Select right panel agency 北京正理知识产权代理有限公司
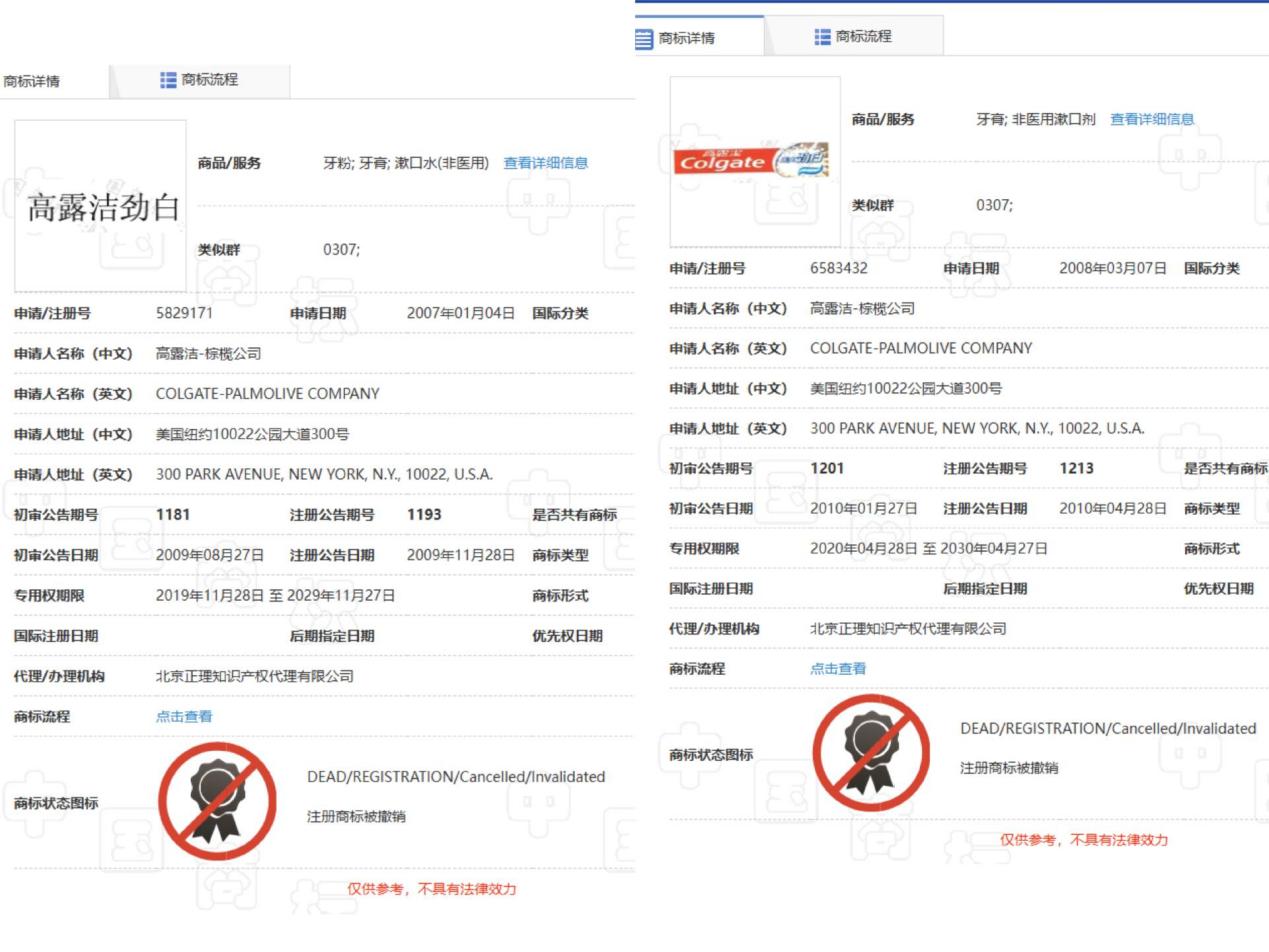The height and width of the screenshot is (952, 1269). [x=908, y=628]
